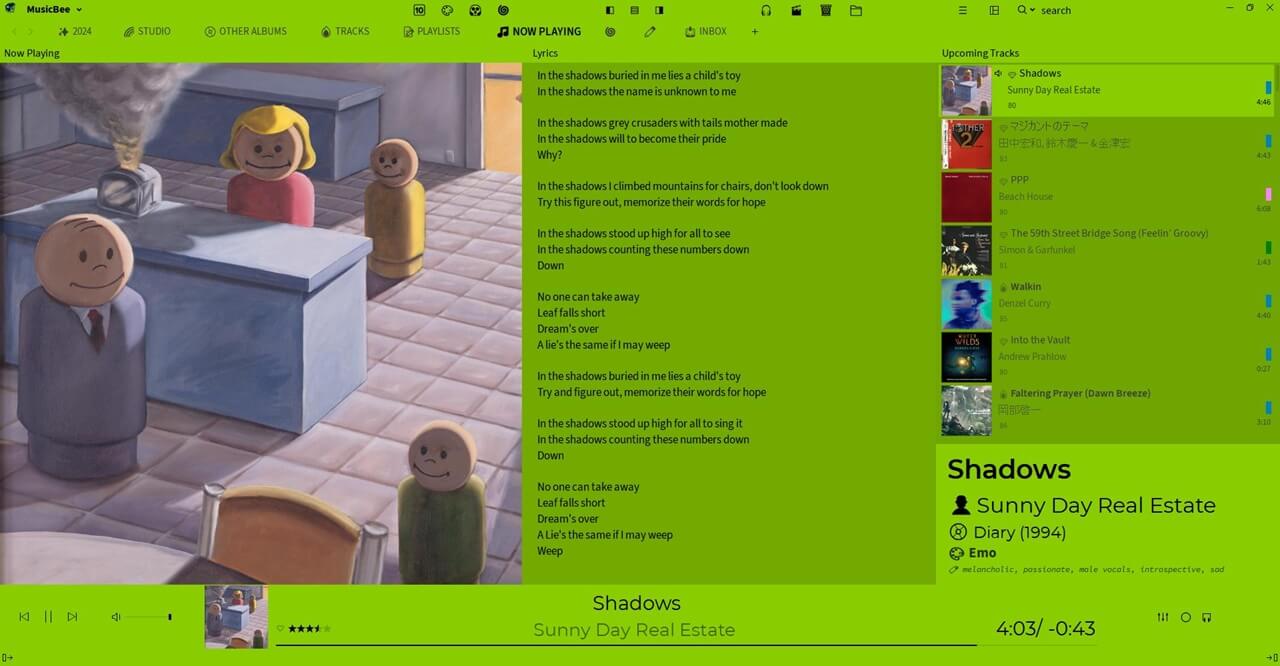Image resolution: width=1280 pixels, height=666 pixels.
Task: Select The 59th Street Bridge Song track
Action: point(1106,250)
